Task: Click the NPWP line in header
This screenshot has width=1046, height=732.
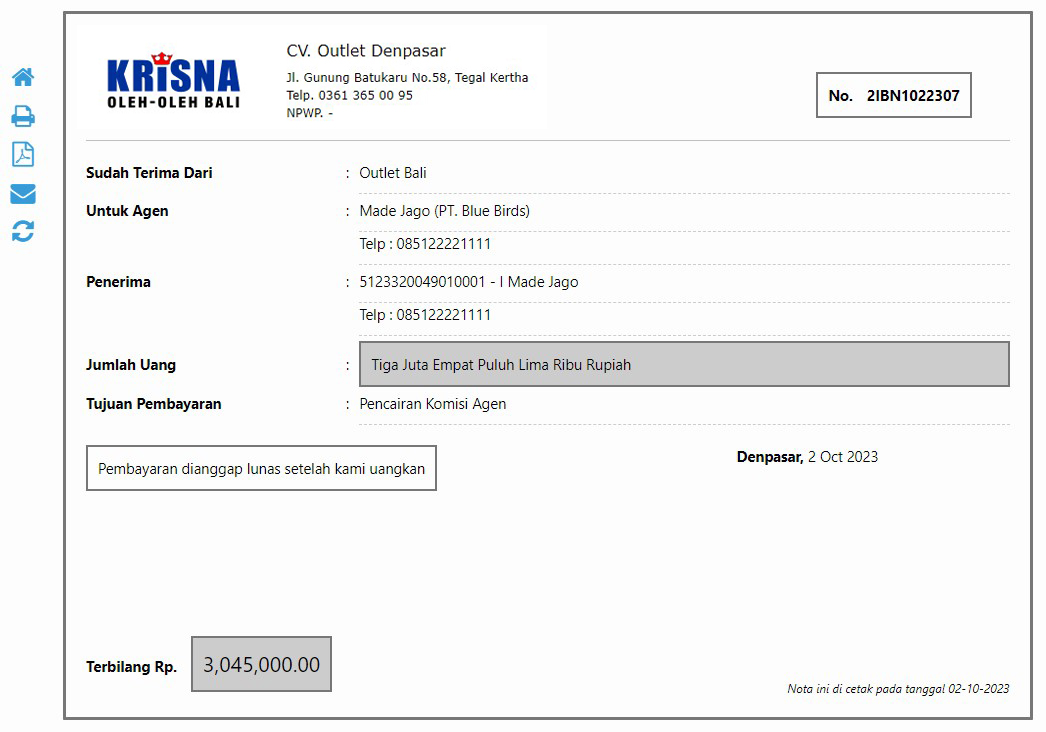Action: tap(310, 113)
